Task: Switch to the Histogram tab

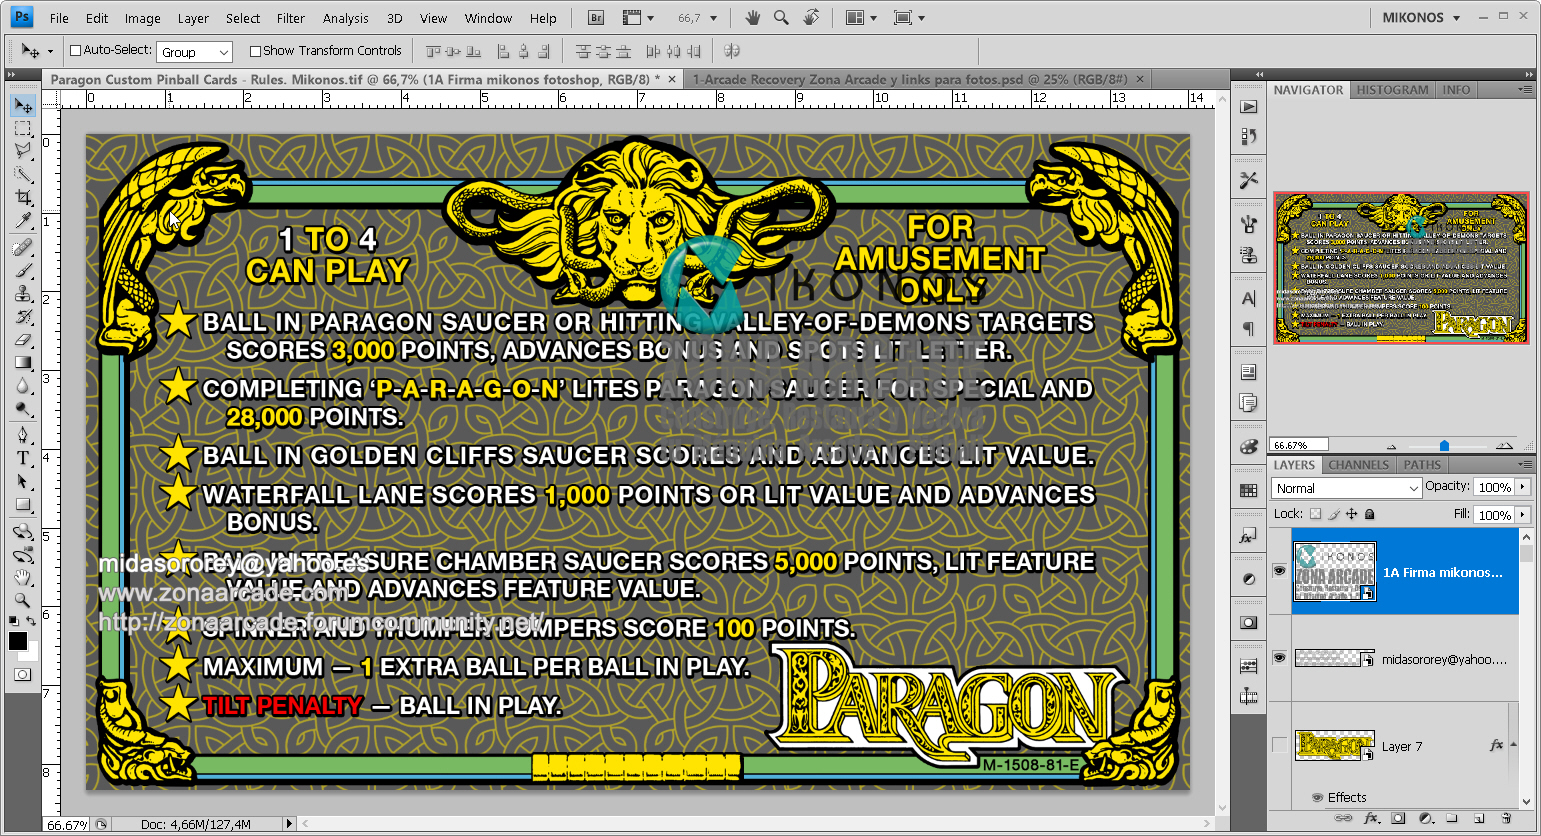Action: tap(1392, 89)
